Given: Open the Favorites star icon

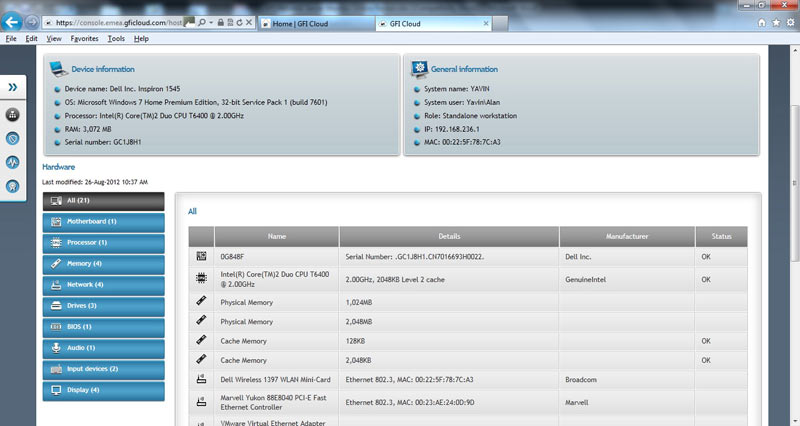Looking at the screenshot, I should [x=776, y=22].
